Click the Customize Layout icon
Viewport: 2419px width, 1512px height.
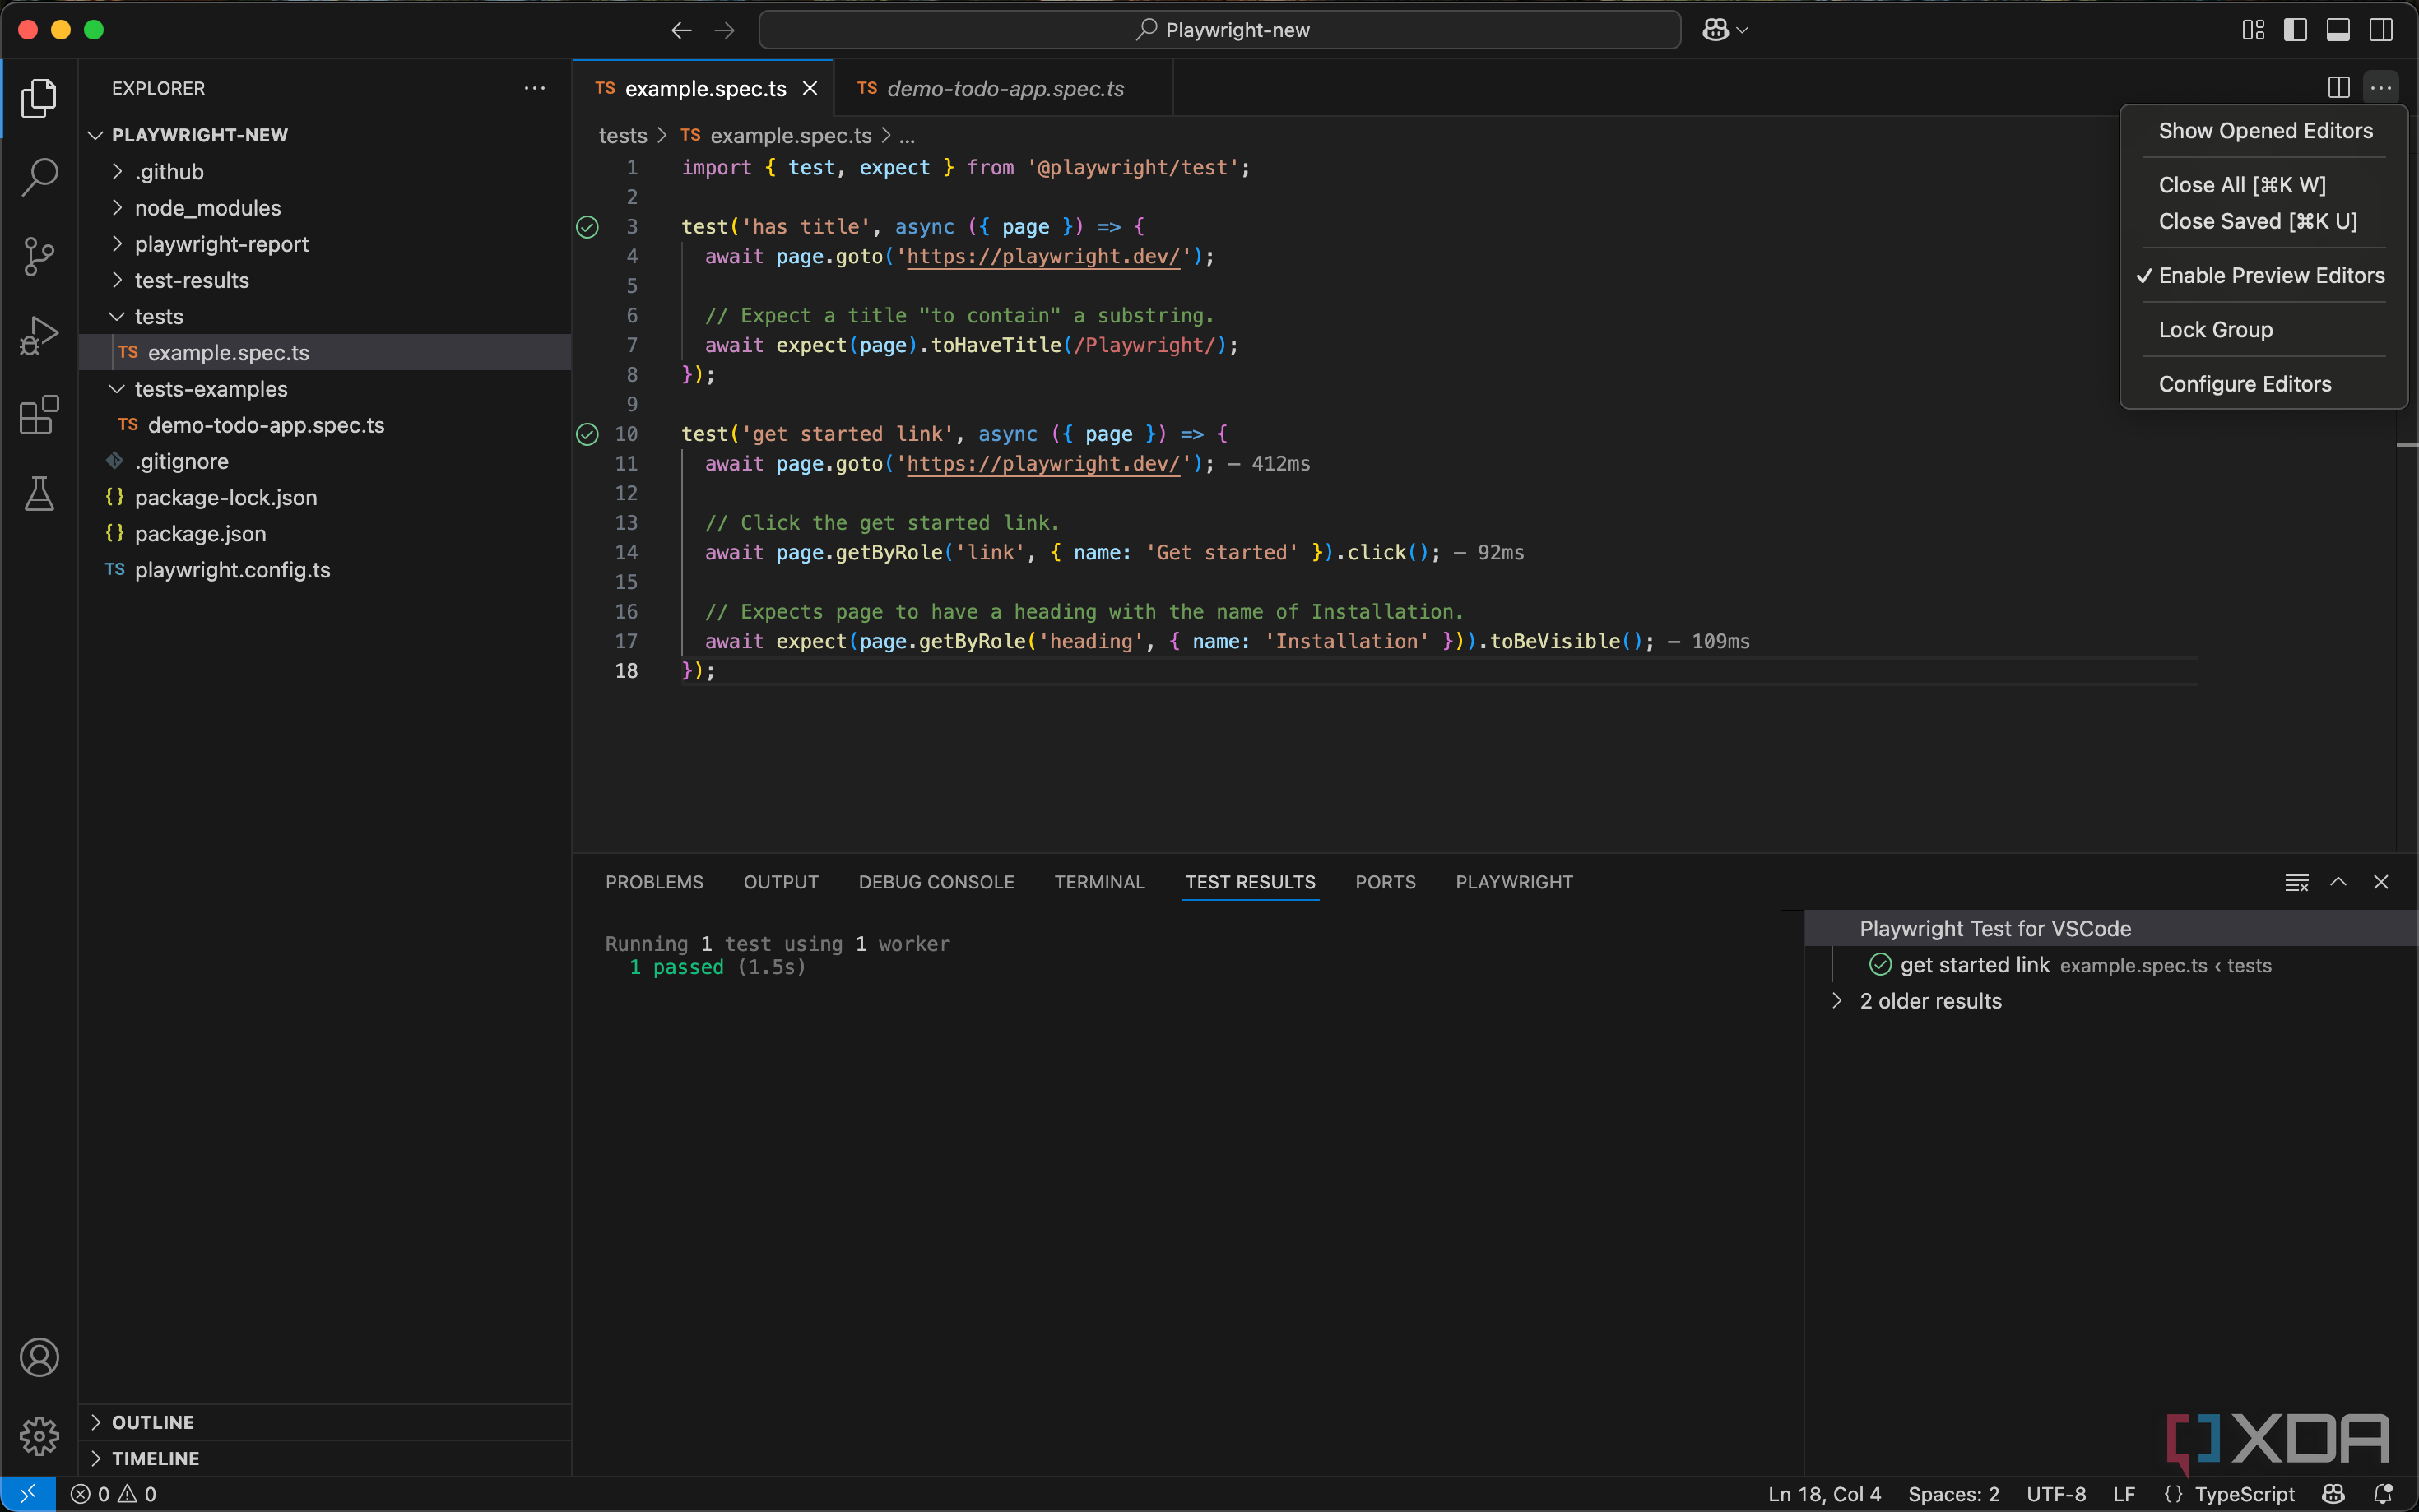(2253, 30)
